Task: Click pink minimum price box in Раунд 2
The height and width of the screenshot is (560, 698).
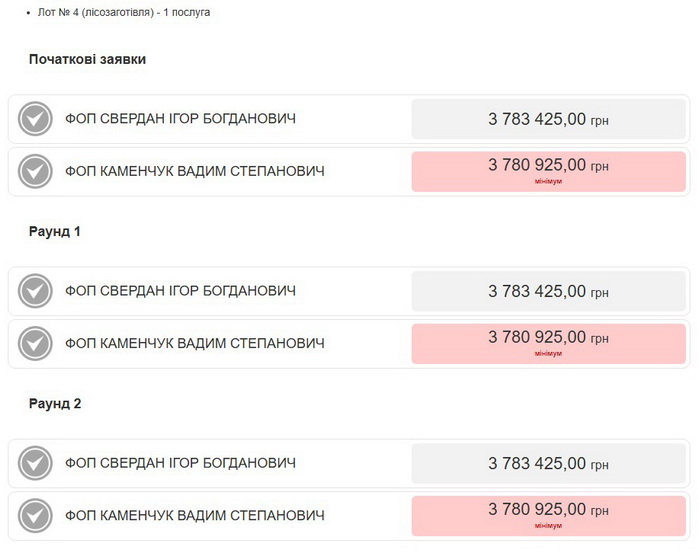Action: pyautogui.click(x=548, y=515)
